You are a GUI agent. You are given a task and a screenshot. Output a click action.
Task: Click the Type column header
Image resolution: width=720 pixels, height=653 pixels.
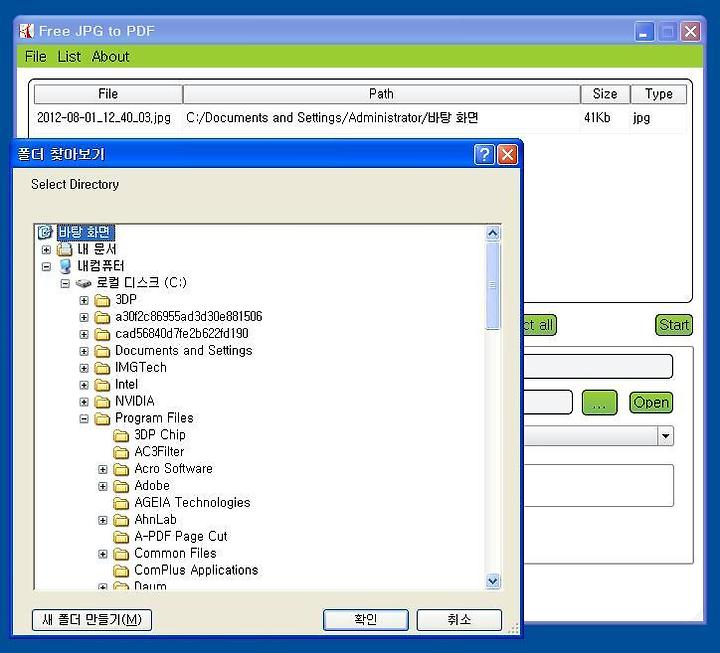tap(658, 94)
